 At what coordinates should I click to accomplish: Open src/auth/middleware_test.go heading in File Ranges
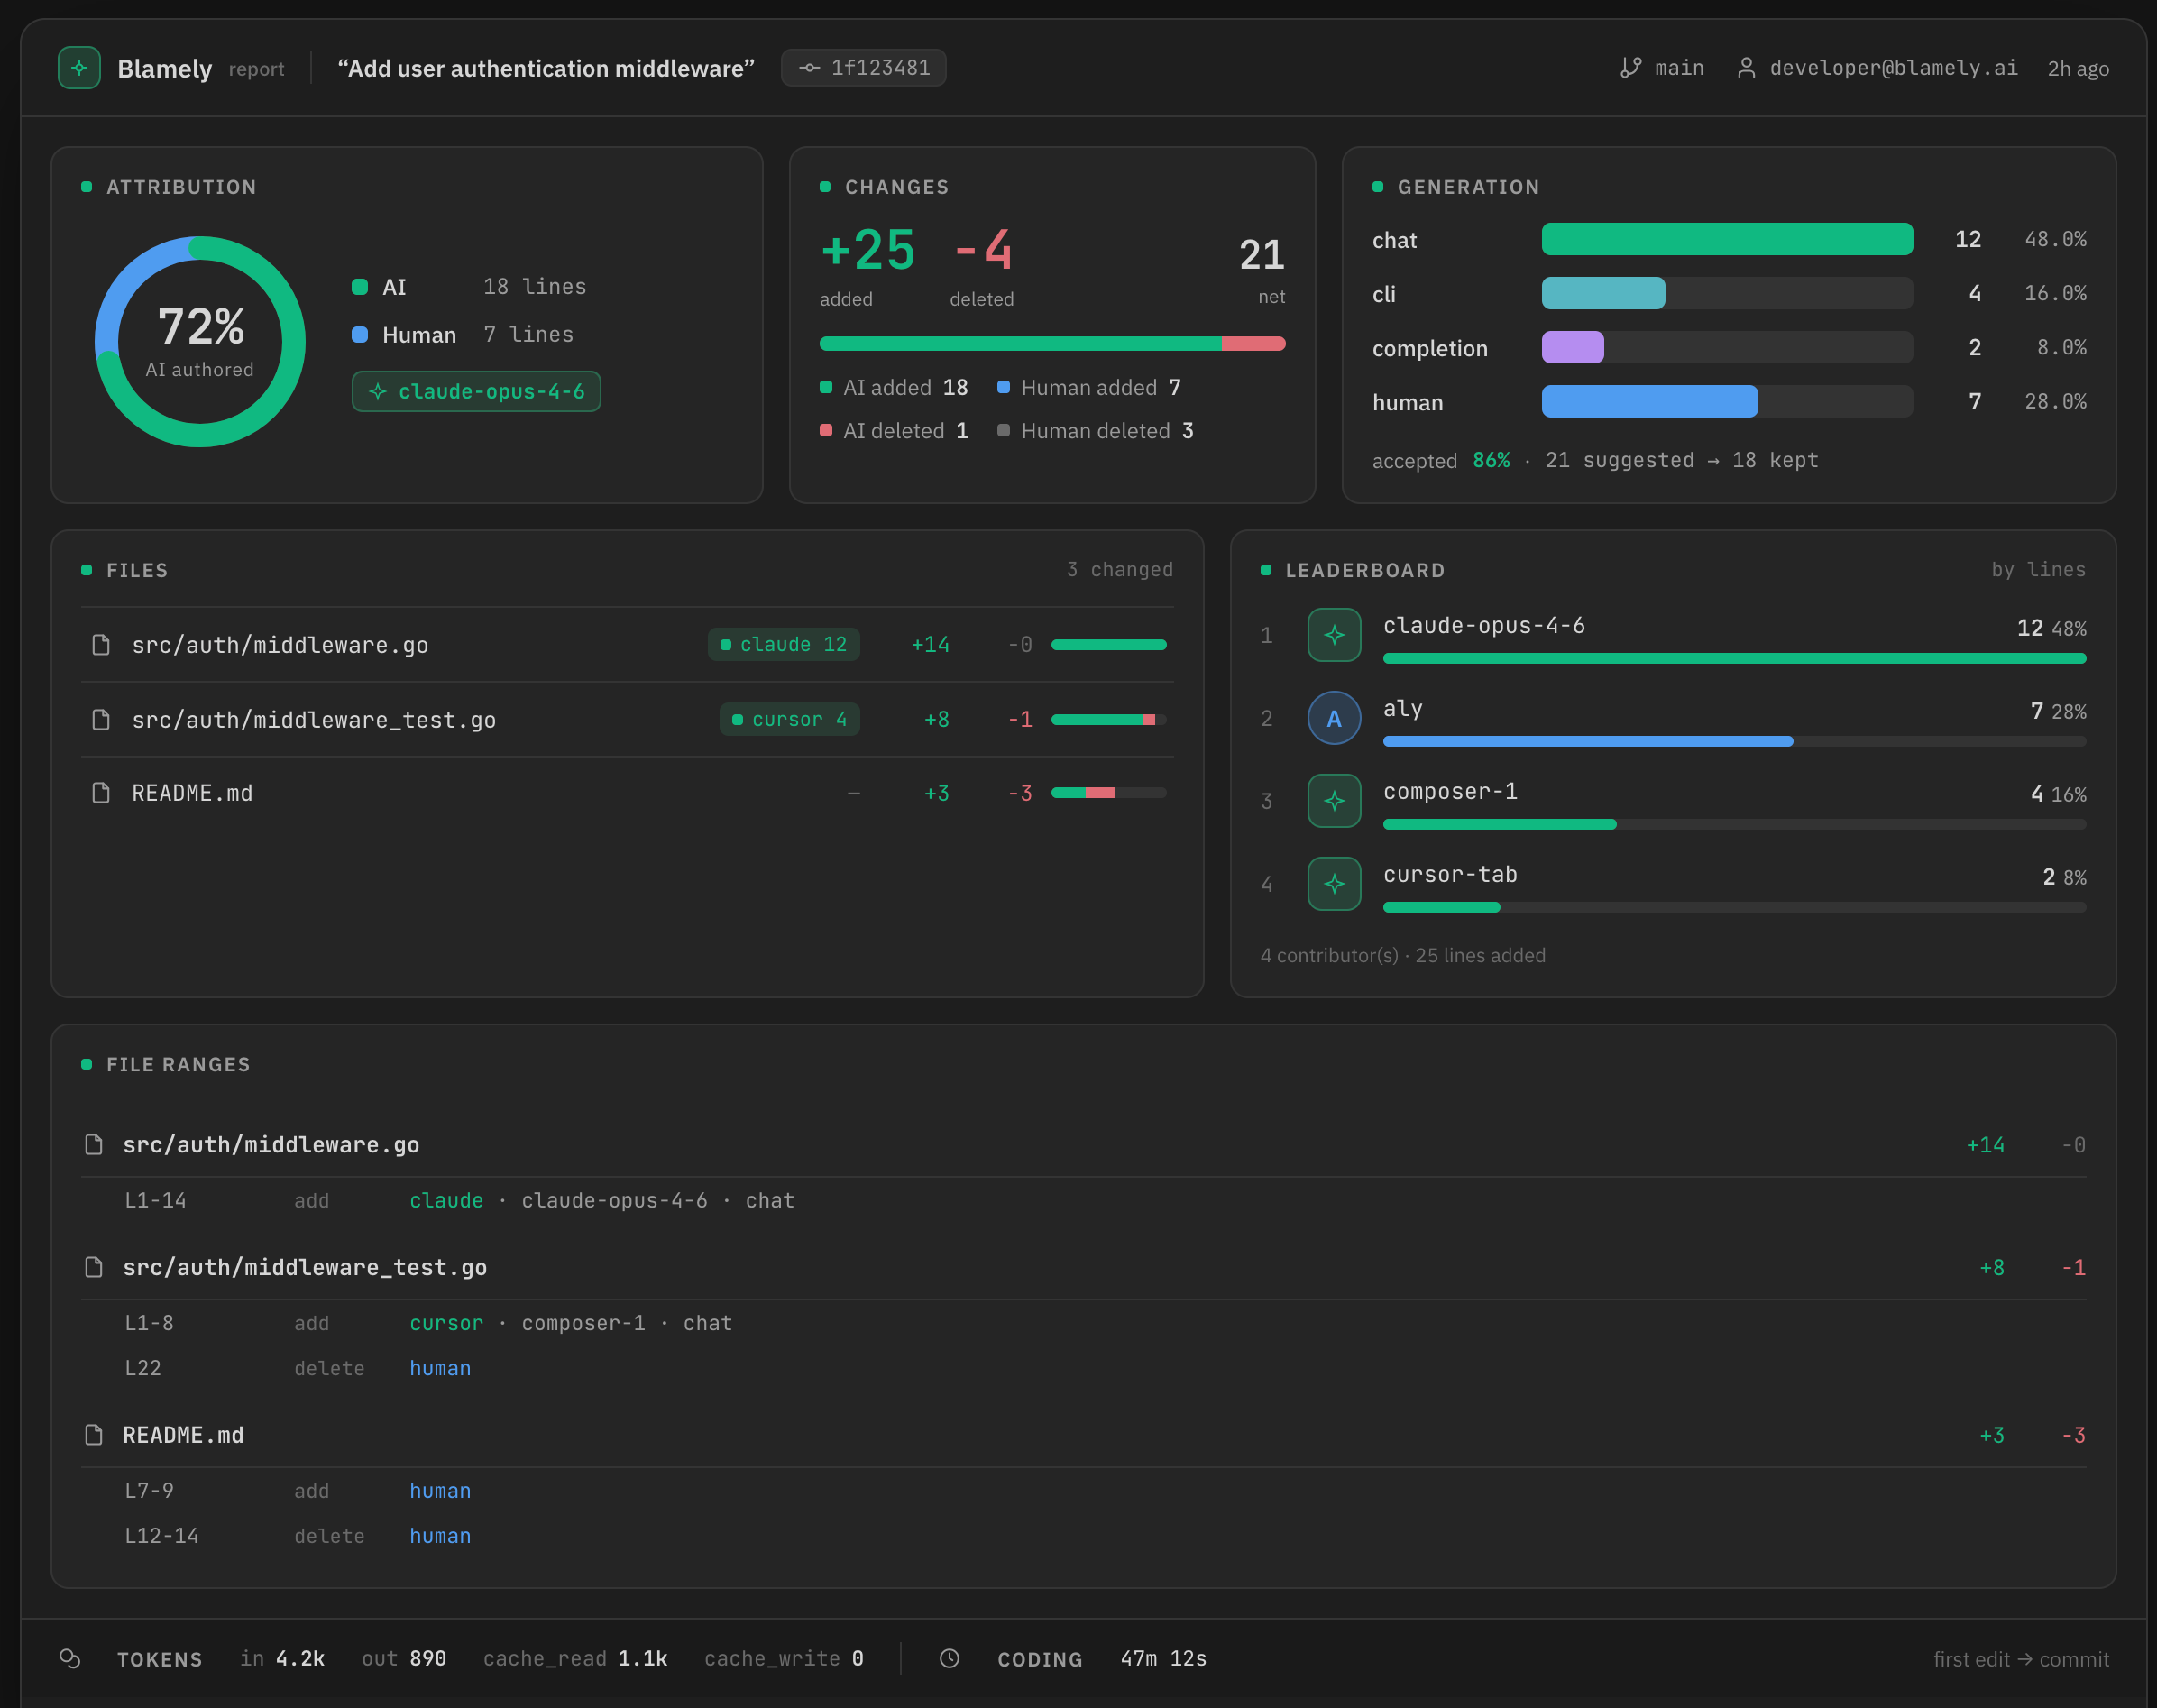pyautogui.click(x=305, y=1268)
